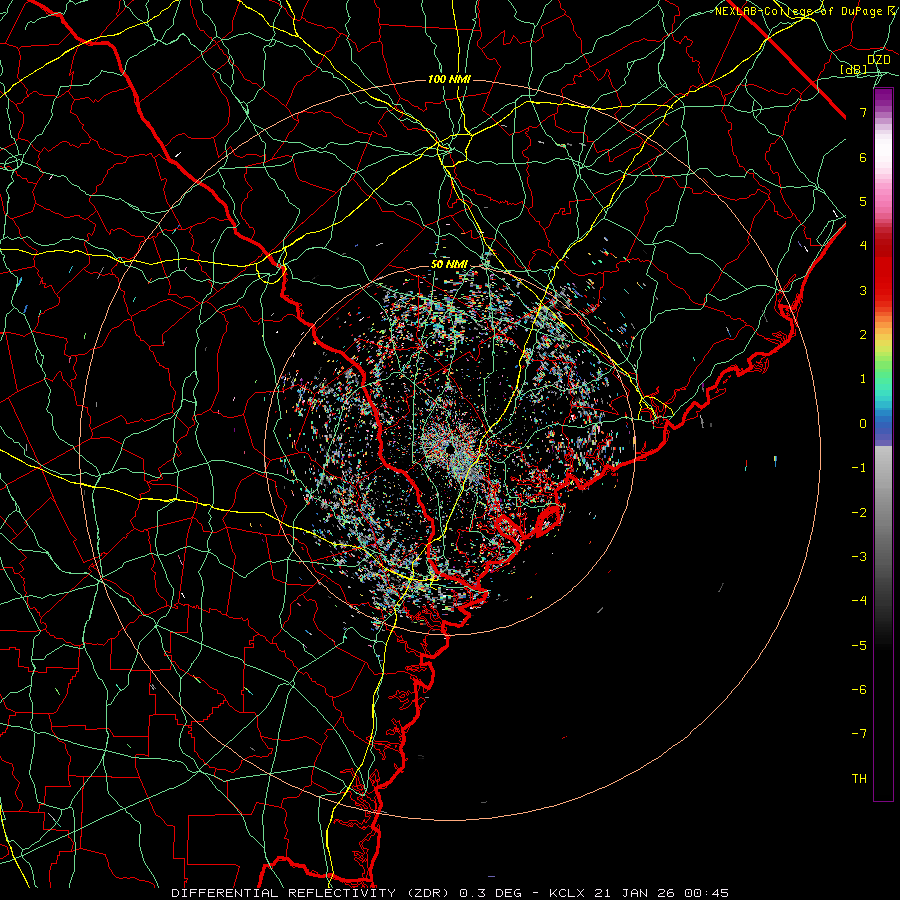
Task: Click the -6 value on the dB scale
Action: pos(860,690)
